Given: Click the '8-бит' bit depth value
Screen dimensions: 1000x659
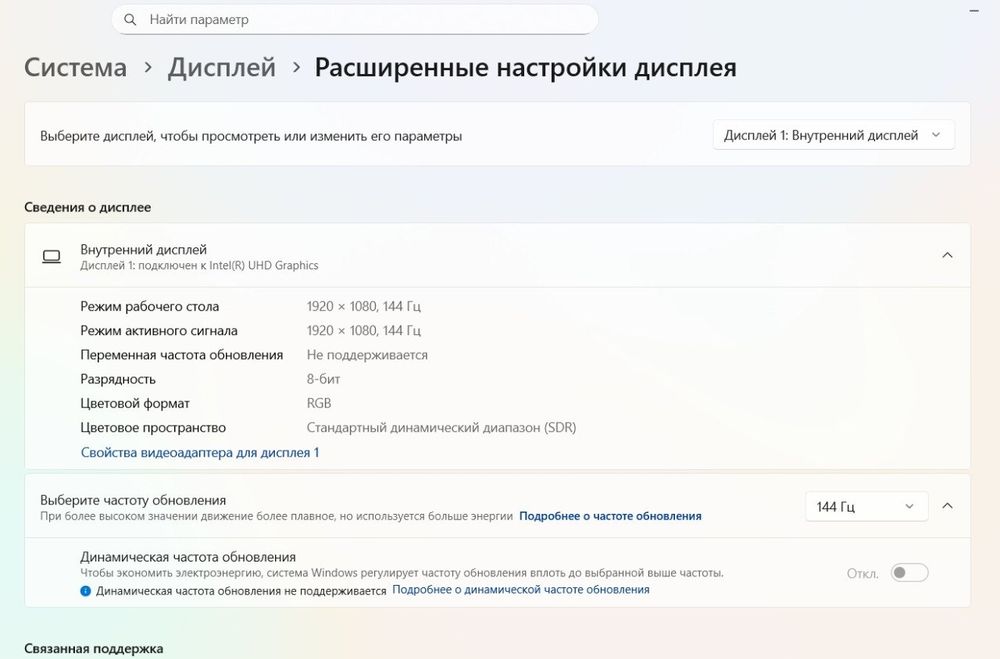Looking at the screenshot, I should (x=323, y=379).
